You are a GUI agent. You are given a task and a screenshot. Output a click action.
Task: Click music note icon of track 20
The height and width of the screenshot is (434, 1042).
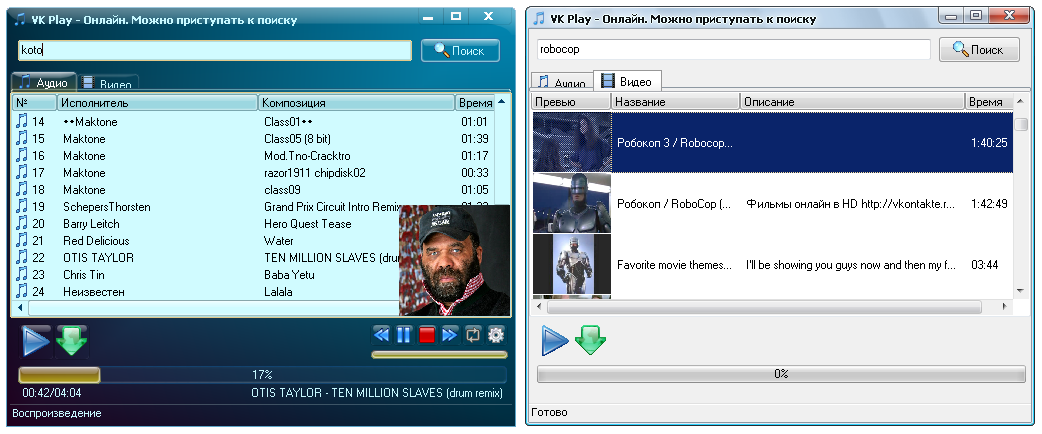(x=22, y=223)
